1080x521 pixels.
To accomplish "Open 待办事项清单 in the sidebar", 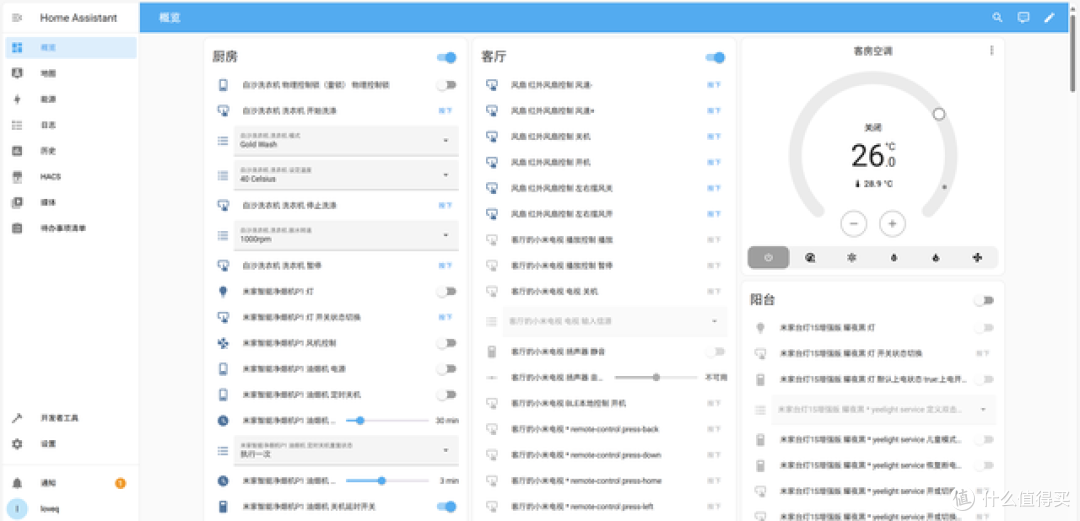I will (71, 228).
